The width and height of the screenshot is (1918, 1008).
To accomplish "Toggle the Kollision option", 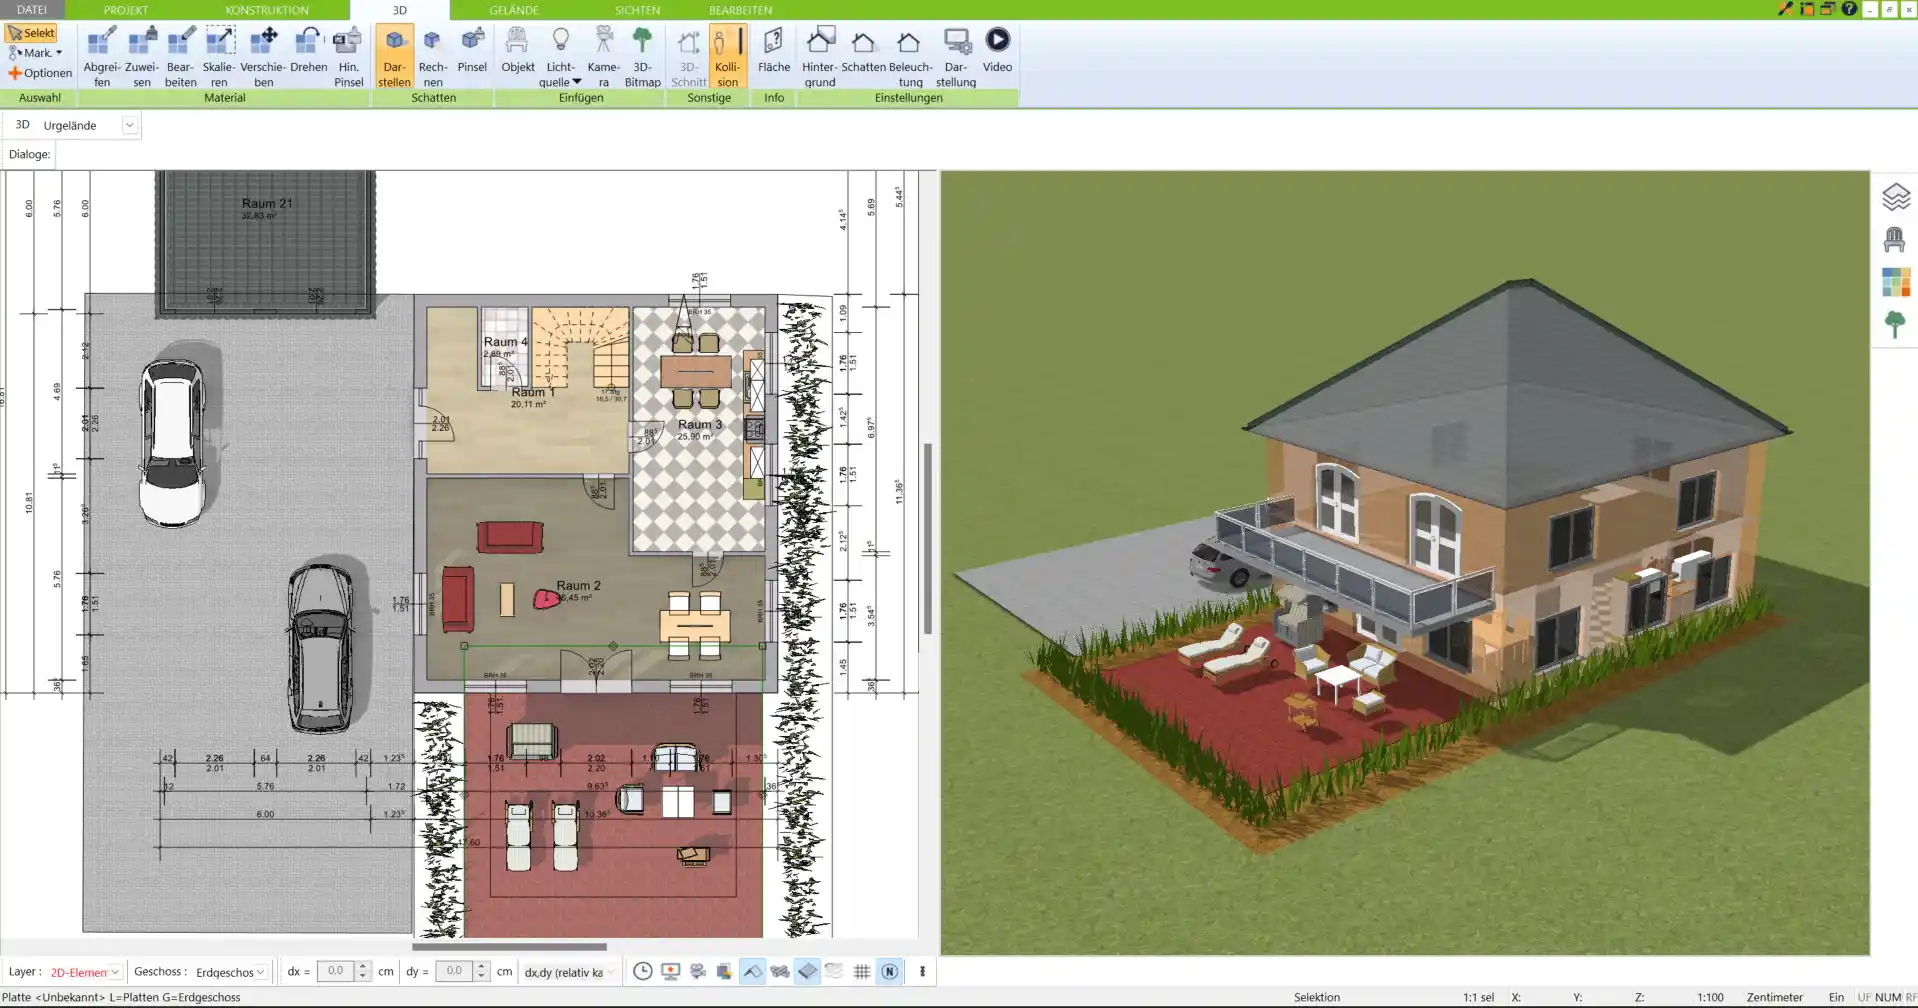I will coord(727,58).
